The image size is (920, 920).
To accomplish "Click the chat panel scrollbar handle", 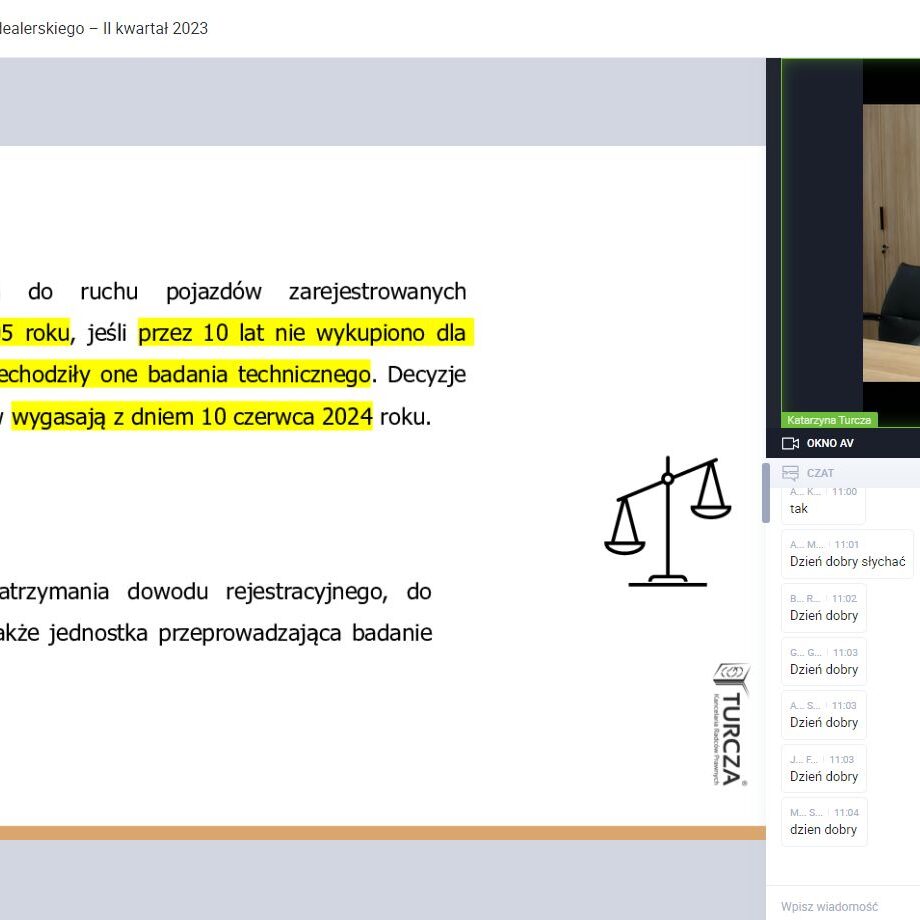I will point(766,492).
